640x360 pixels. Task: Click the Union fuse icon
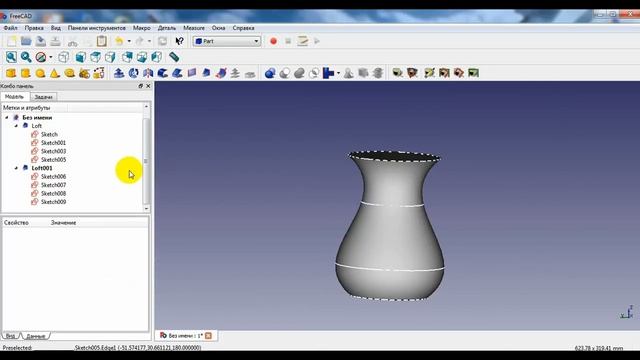(x=299, y=73)
